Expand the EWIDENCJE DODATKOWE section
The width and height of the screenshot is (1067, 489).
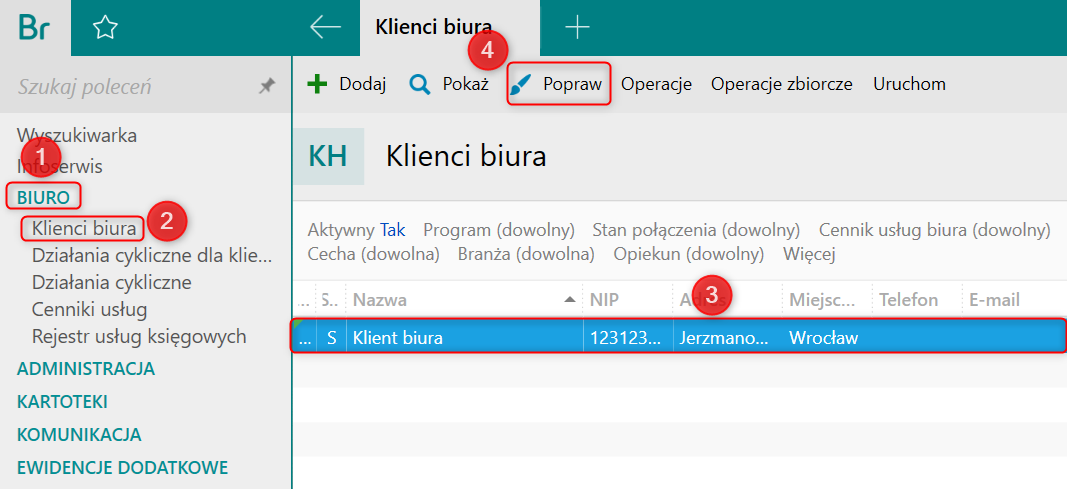point(122,467)
